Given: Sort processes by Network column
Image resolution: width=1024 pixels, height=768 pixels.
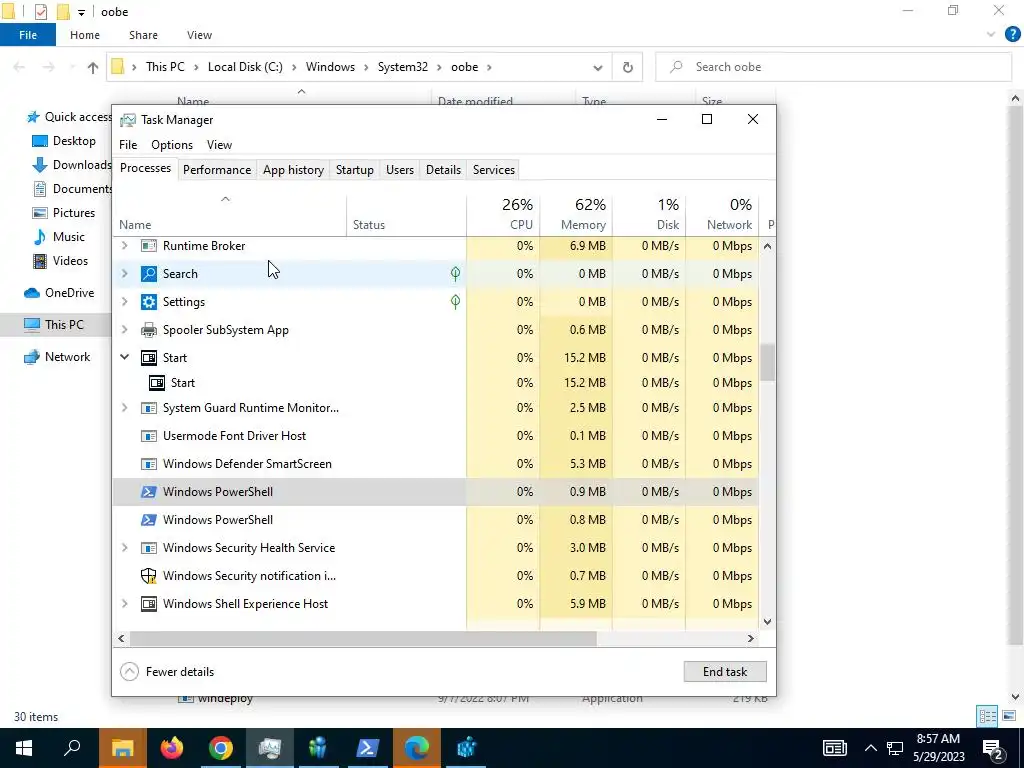Looking at the screenshot, I should [722, 215].
